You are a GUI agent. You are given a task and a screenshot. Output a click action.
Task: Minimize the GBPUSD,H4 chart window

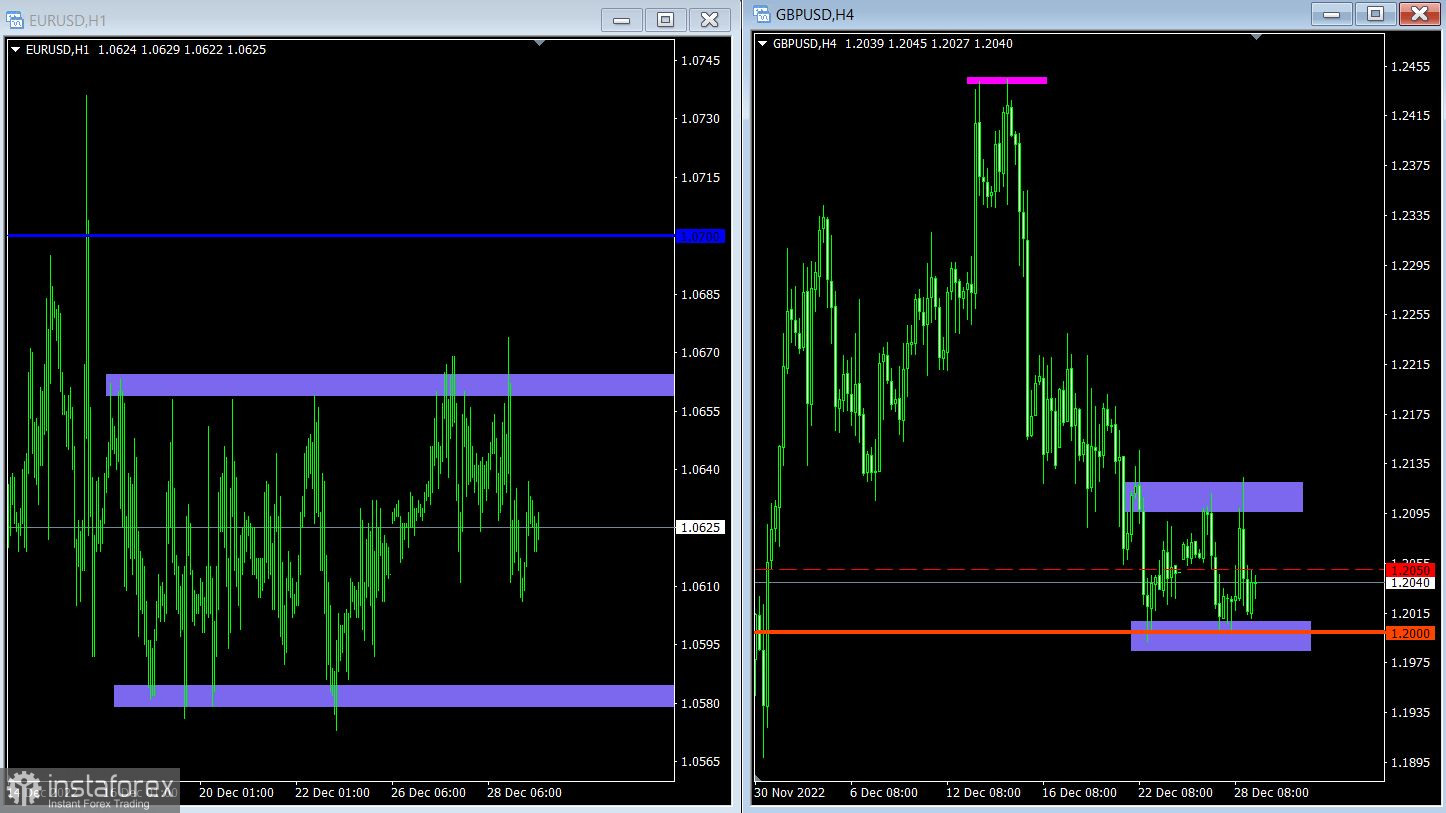(1331, 13)
